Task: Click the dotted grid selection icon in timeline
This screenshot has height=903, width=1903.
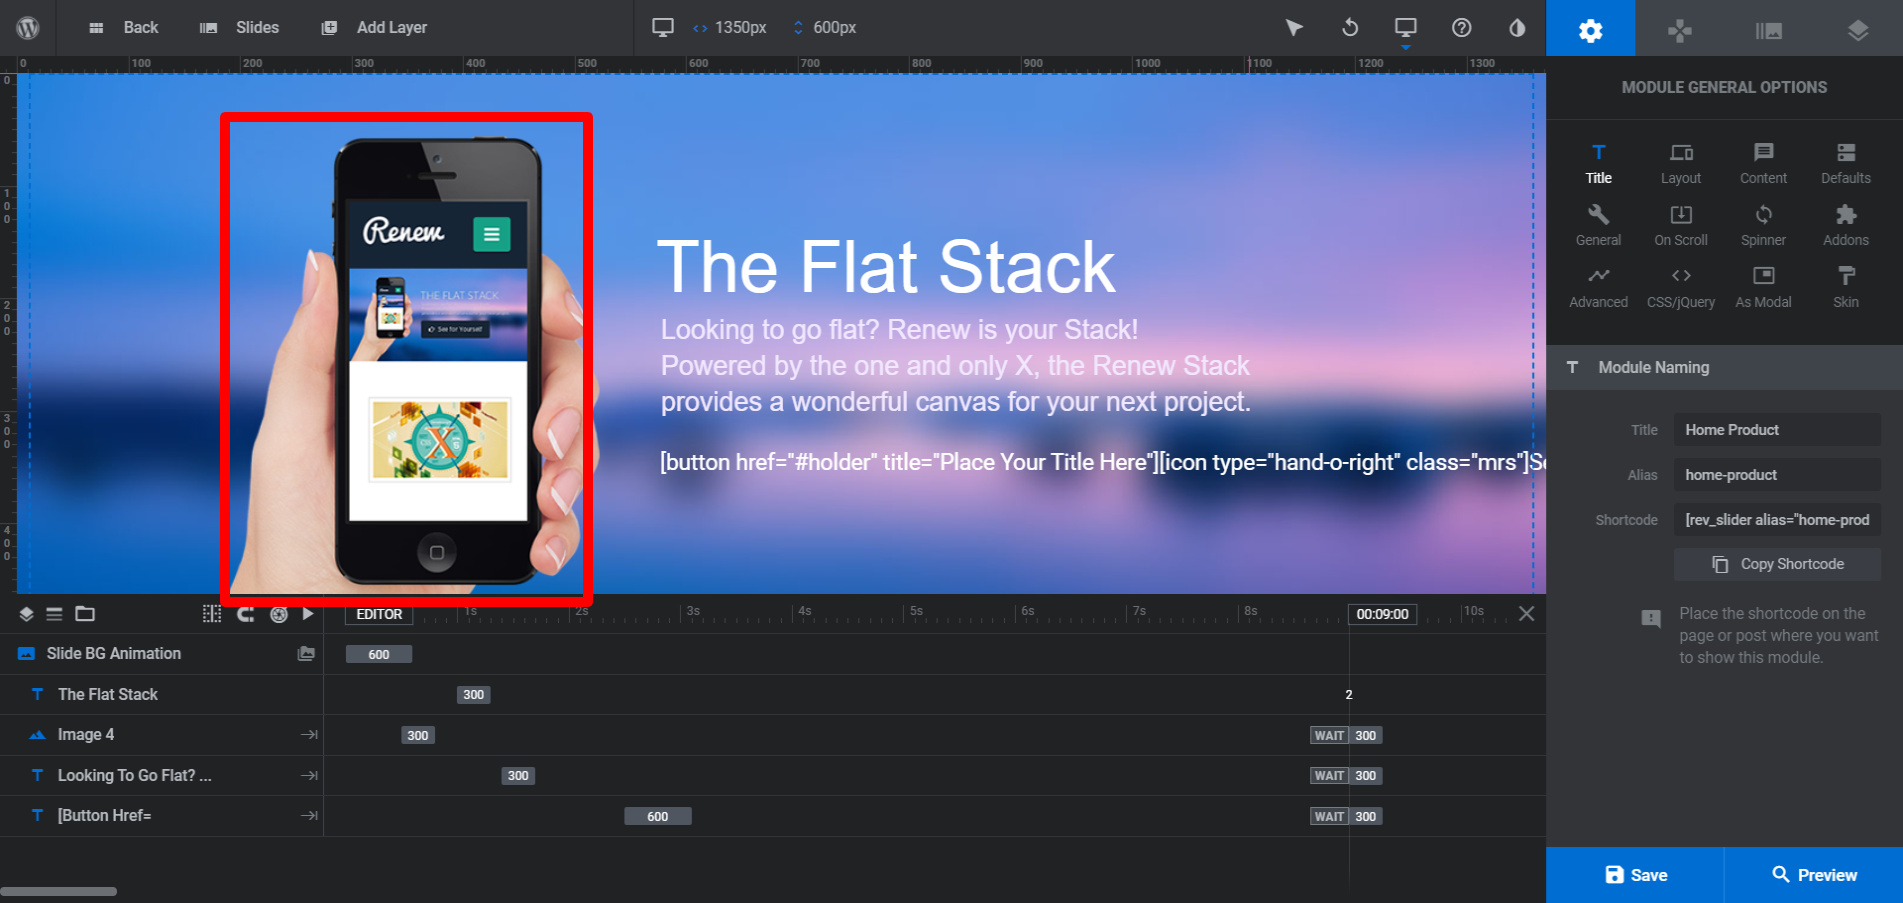Action: pyautogui.click(x=212, y=614)
